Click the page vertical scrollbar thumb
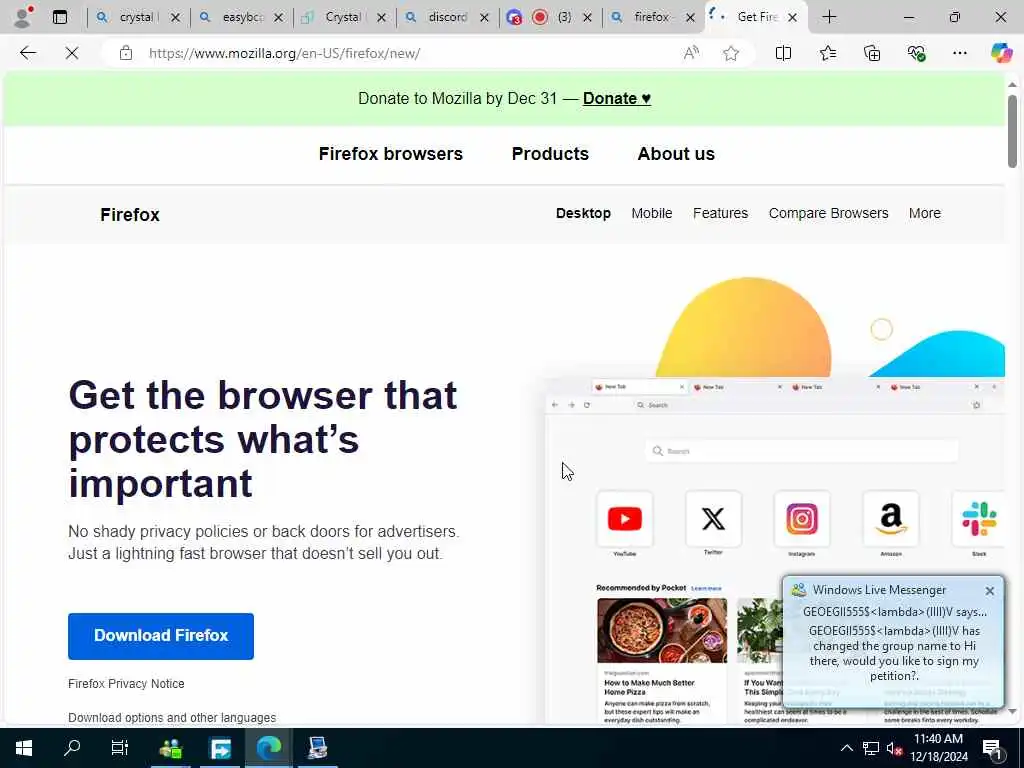The image size is (1024, 768). 1012,131
